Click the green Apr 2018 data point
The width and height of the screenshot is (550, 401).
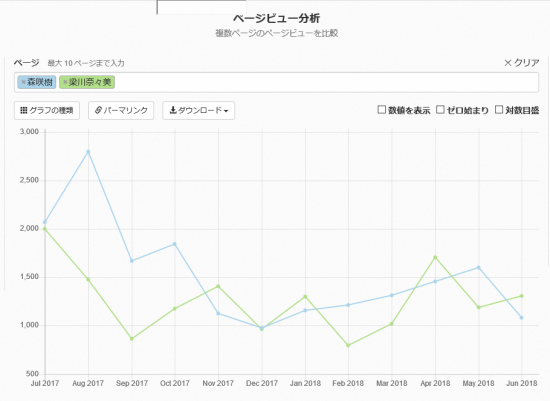click(435, 257)
